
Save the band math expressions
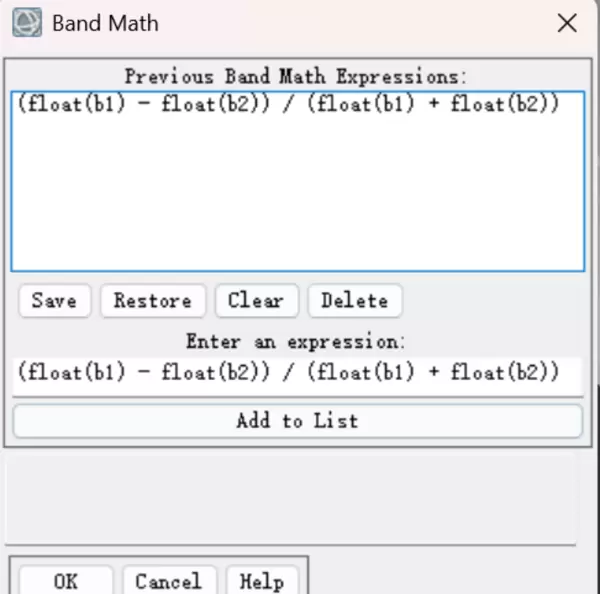54,300
